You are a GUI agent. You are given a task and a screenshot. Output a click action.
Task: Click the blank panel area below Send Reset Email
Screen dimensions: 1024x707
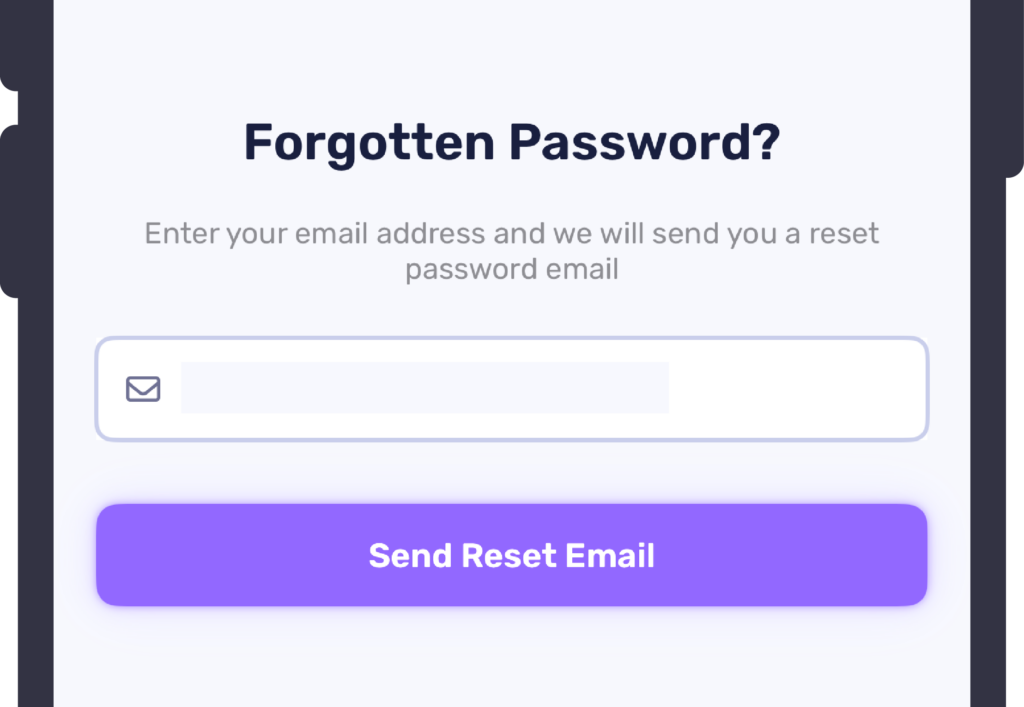511,660
